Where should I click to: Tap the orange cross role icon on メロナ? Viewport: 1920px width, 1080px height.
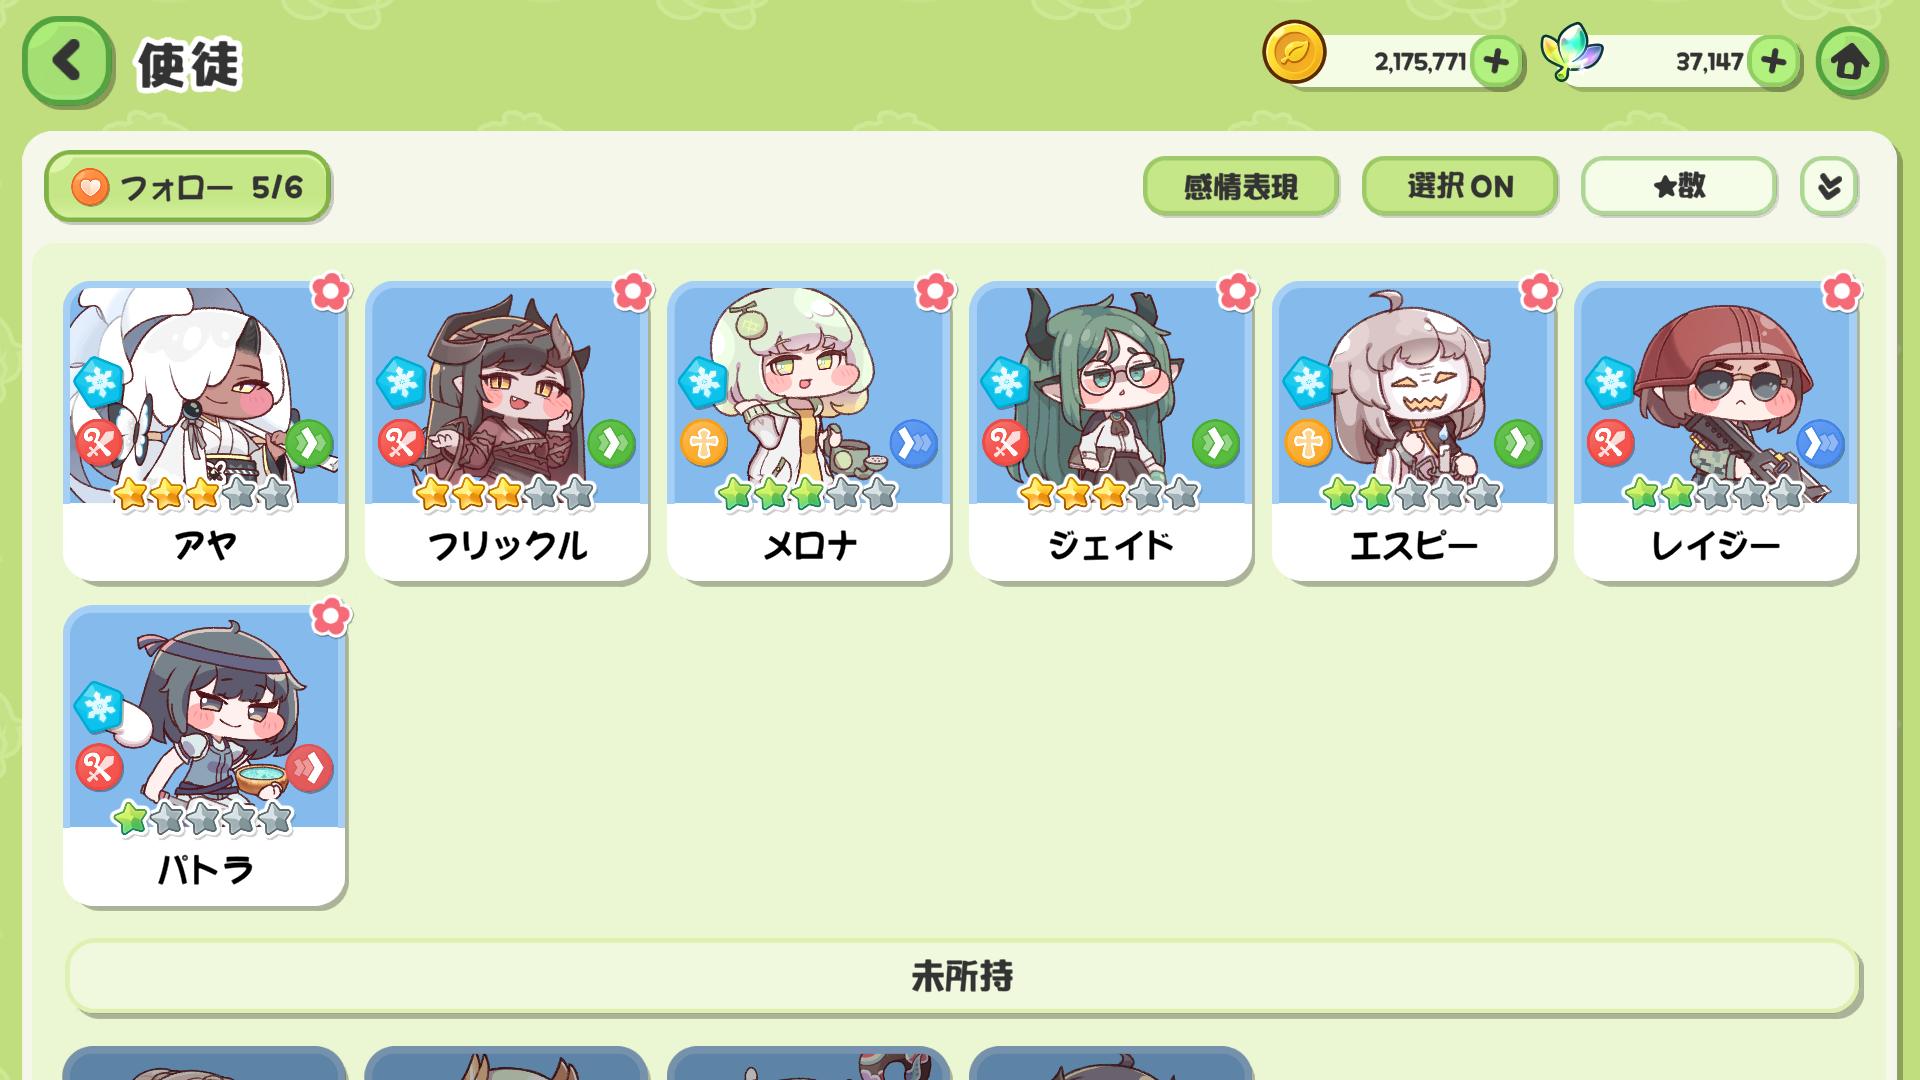click(704, 443)
